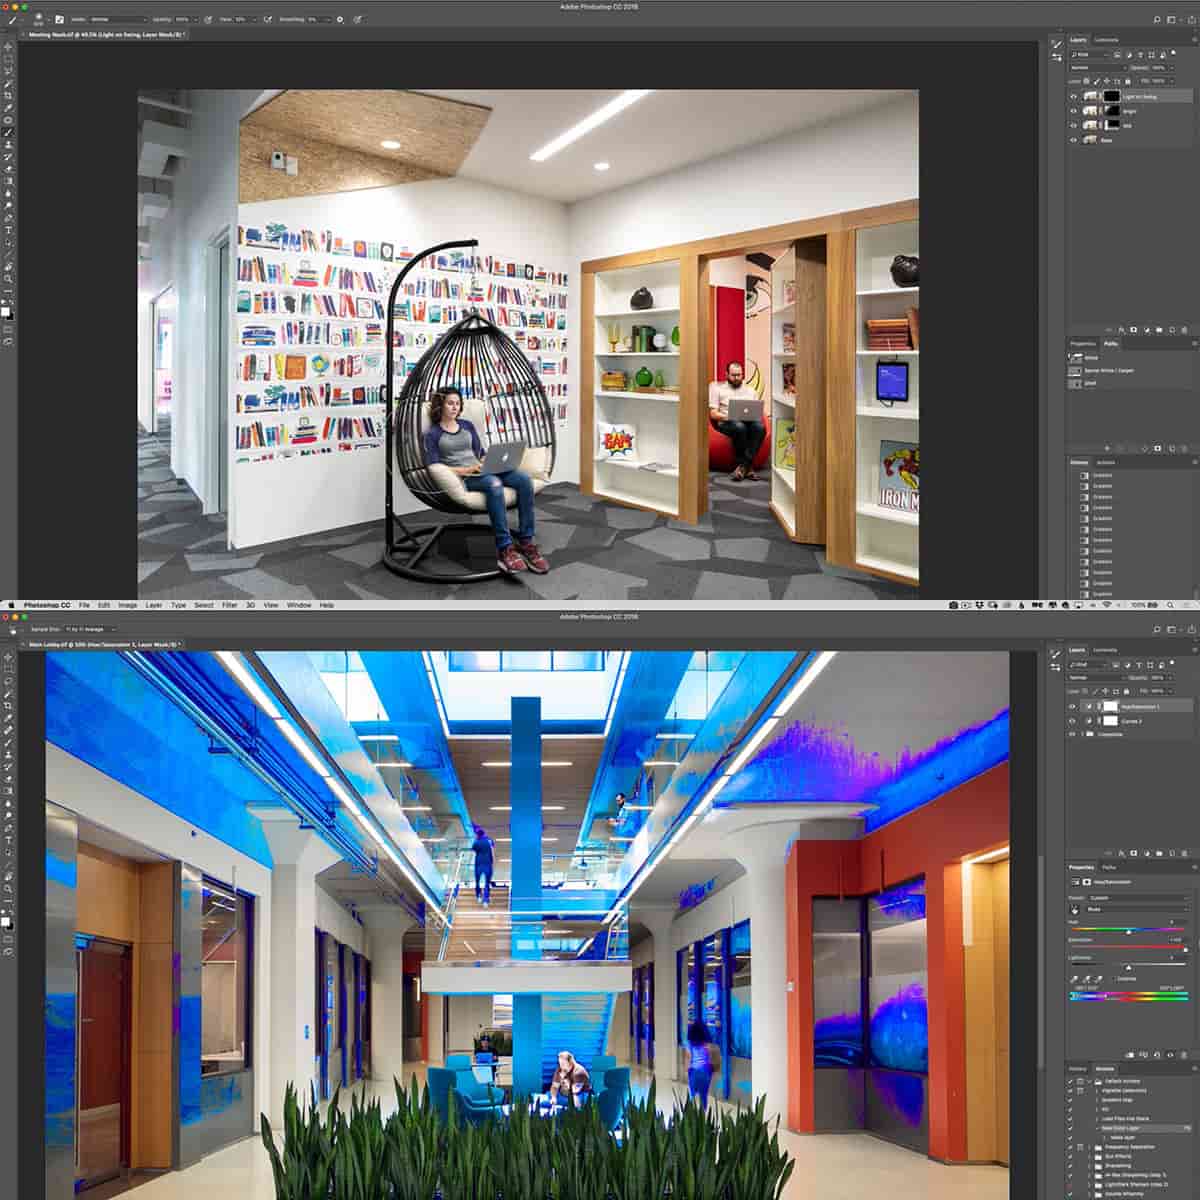
Task: Enable the Colorize checkbox
Action: coord(1114,979)
